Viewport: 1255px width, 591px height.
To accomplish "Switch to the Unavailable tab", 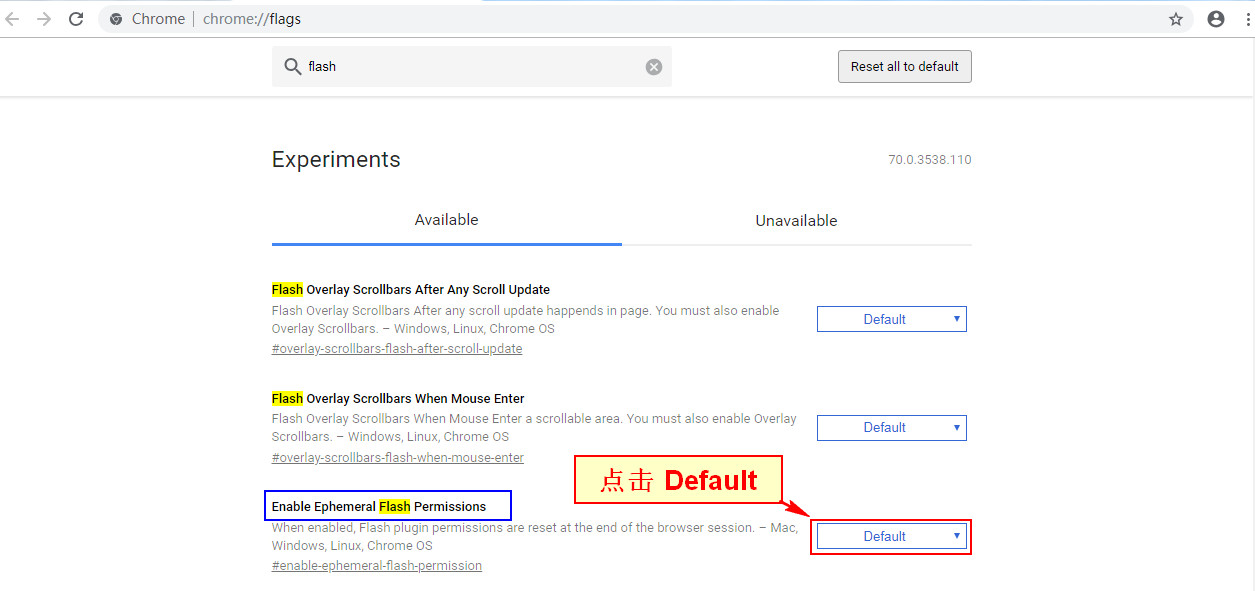I will pyautogui.click(x=797, y=220).
